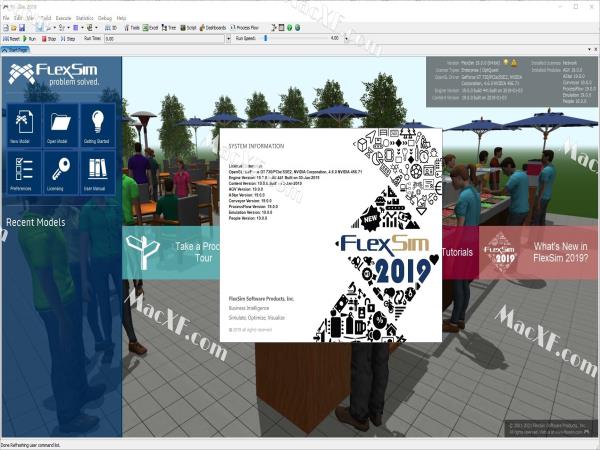The height and width of the screenshot is (450, 600).
Task: Open the Execute menu
Action: [64, 18]
